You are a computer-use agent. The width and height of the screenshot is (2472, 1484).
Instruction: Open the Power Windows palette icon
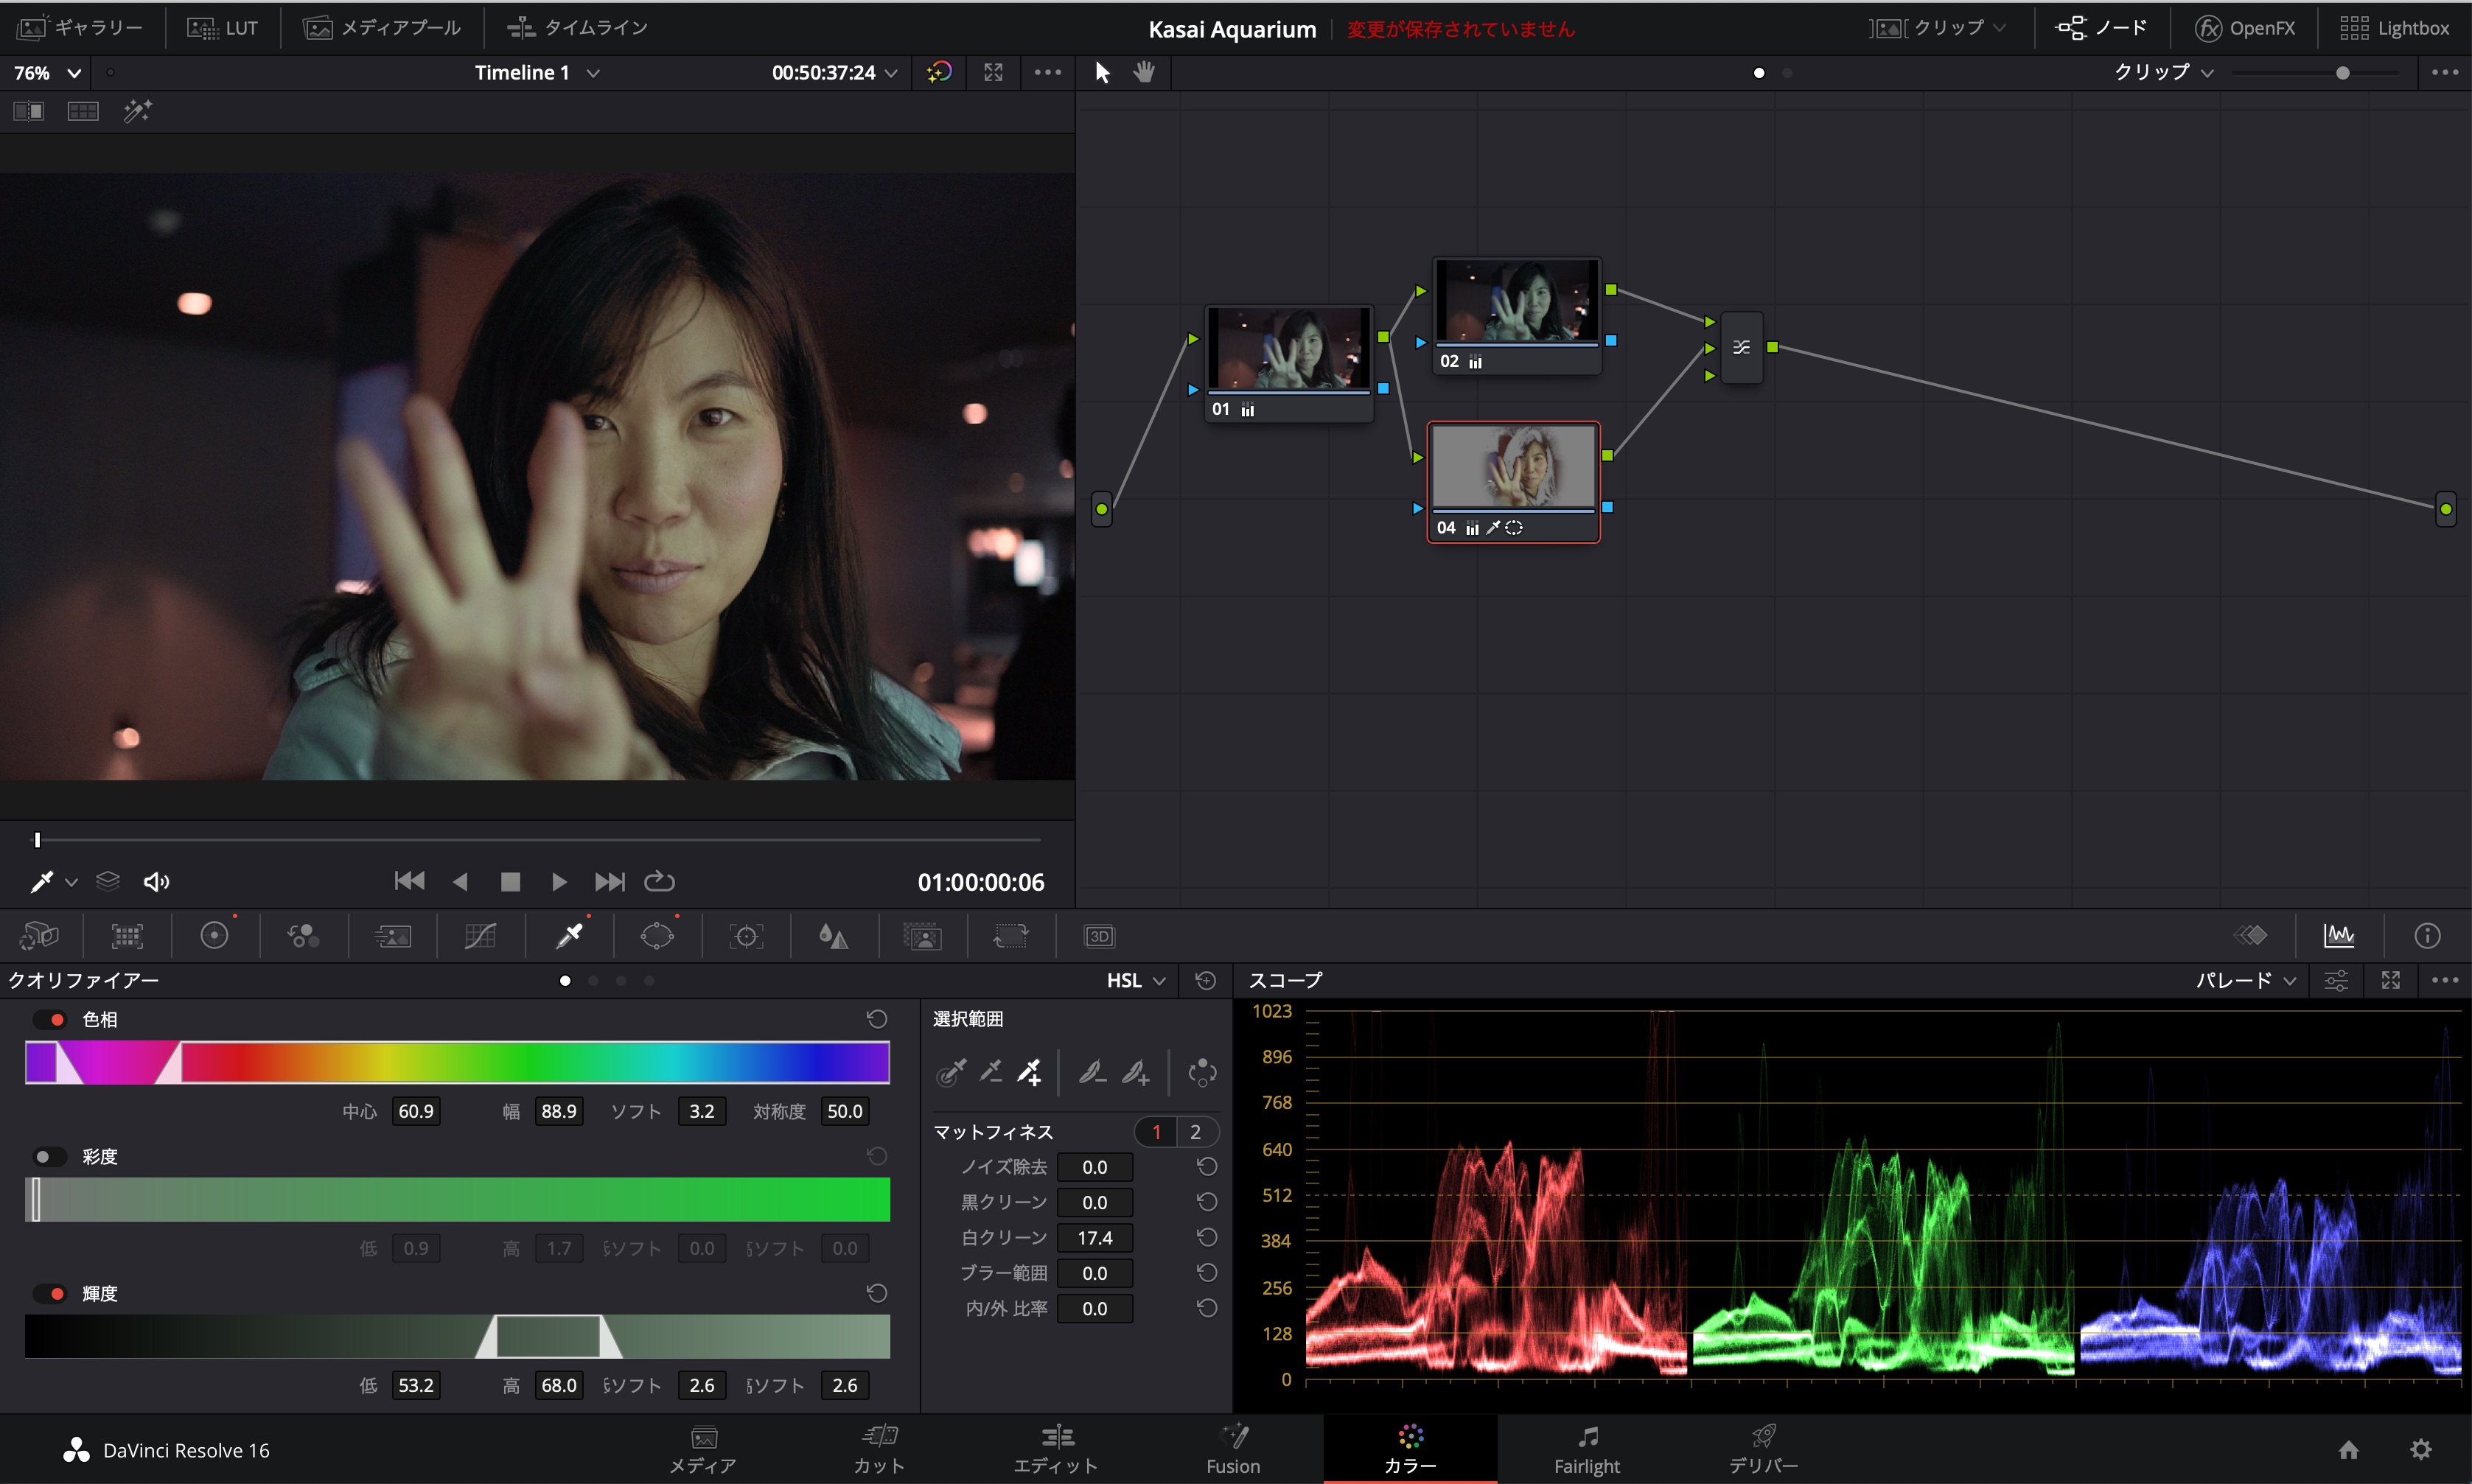tap(657, 936)
